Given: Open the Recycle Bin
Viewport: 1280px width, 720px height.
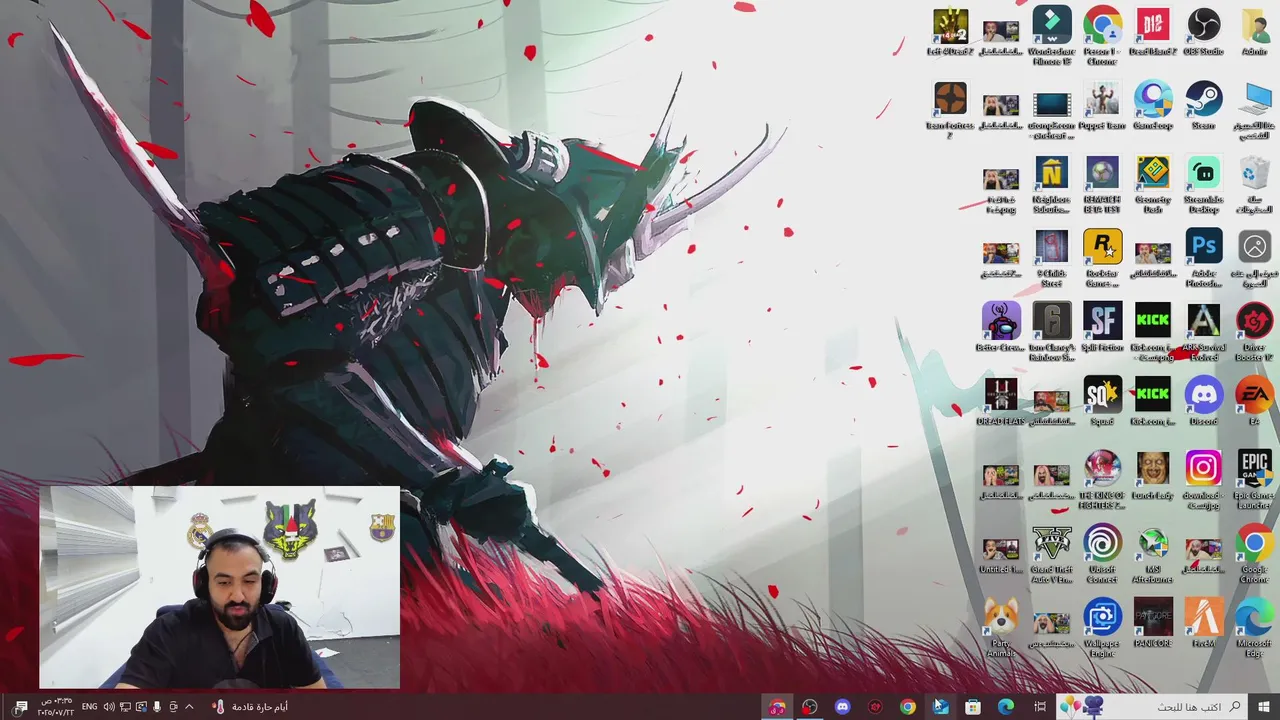Looking at the screenshot, I should [1254, 184].
